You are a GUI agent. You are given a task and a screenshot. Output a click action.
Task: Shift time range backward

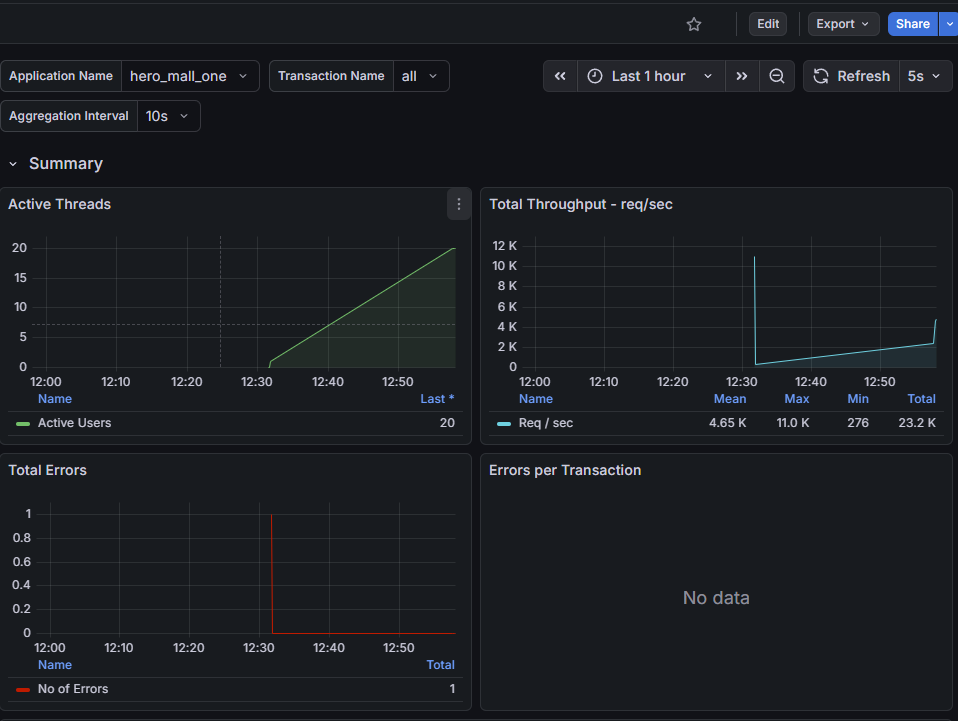pyautogui.click(x=560, y=76)
